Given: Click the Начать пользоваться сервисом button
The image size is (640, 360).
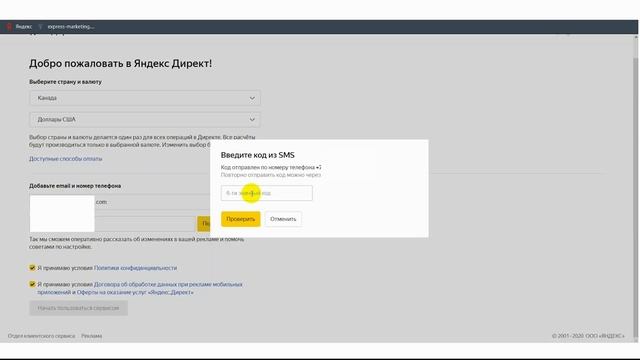Looking at the screenshot, I should [x=78, y=308].
